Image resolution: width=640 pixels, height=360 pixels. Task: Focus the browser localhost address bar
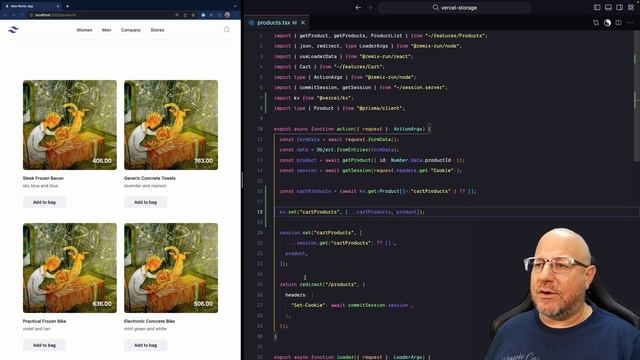[102, 15]
